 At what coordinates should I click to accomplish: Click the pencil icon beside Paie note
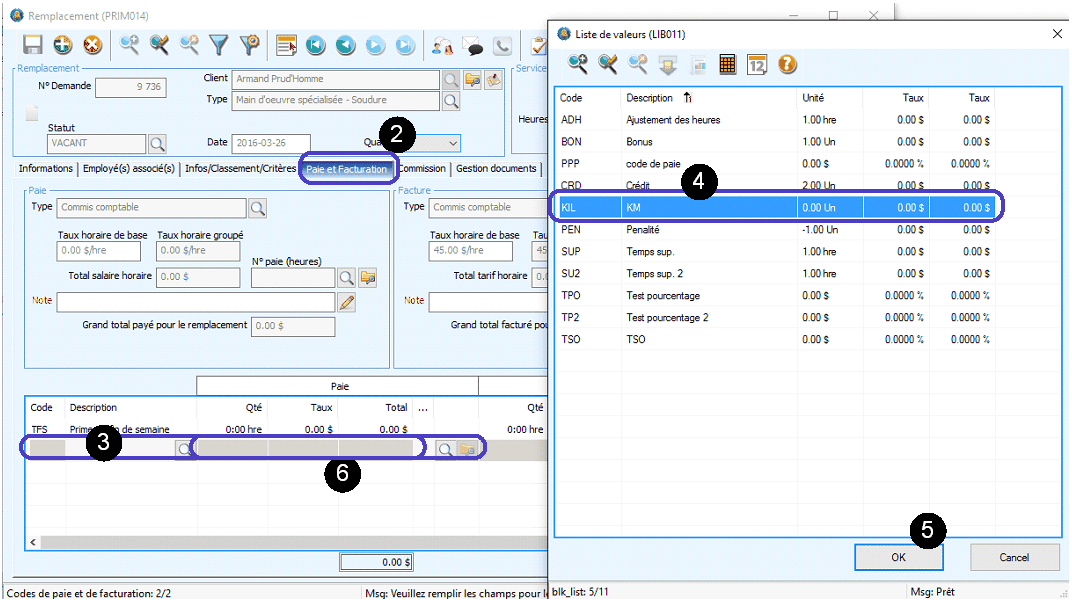coord(347,302)
